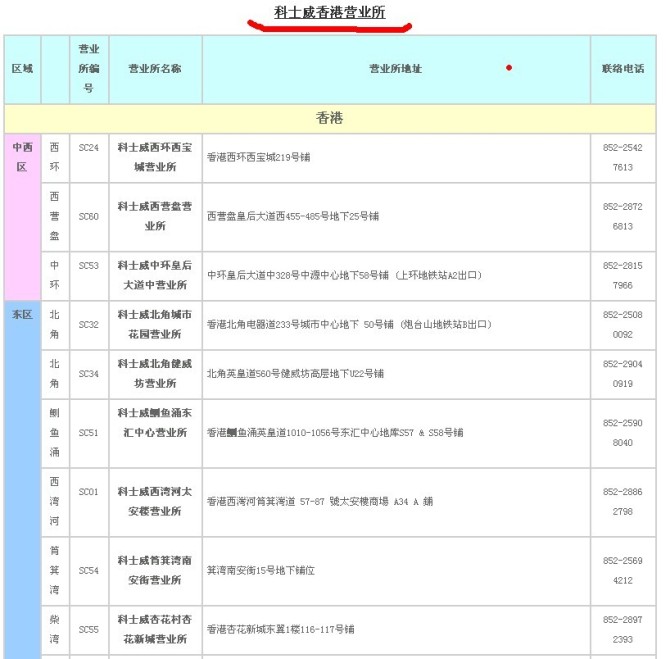
Task: Select 科士威西环西宝城营业所 branch name
Action: point(155,157)
